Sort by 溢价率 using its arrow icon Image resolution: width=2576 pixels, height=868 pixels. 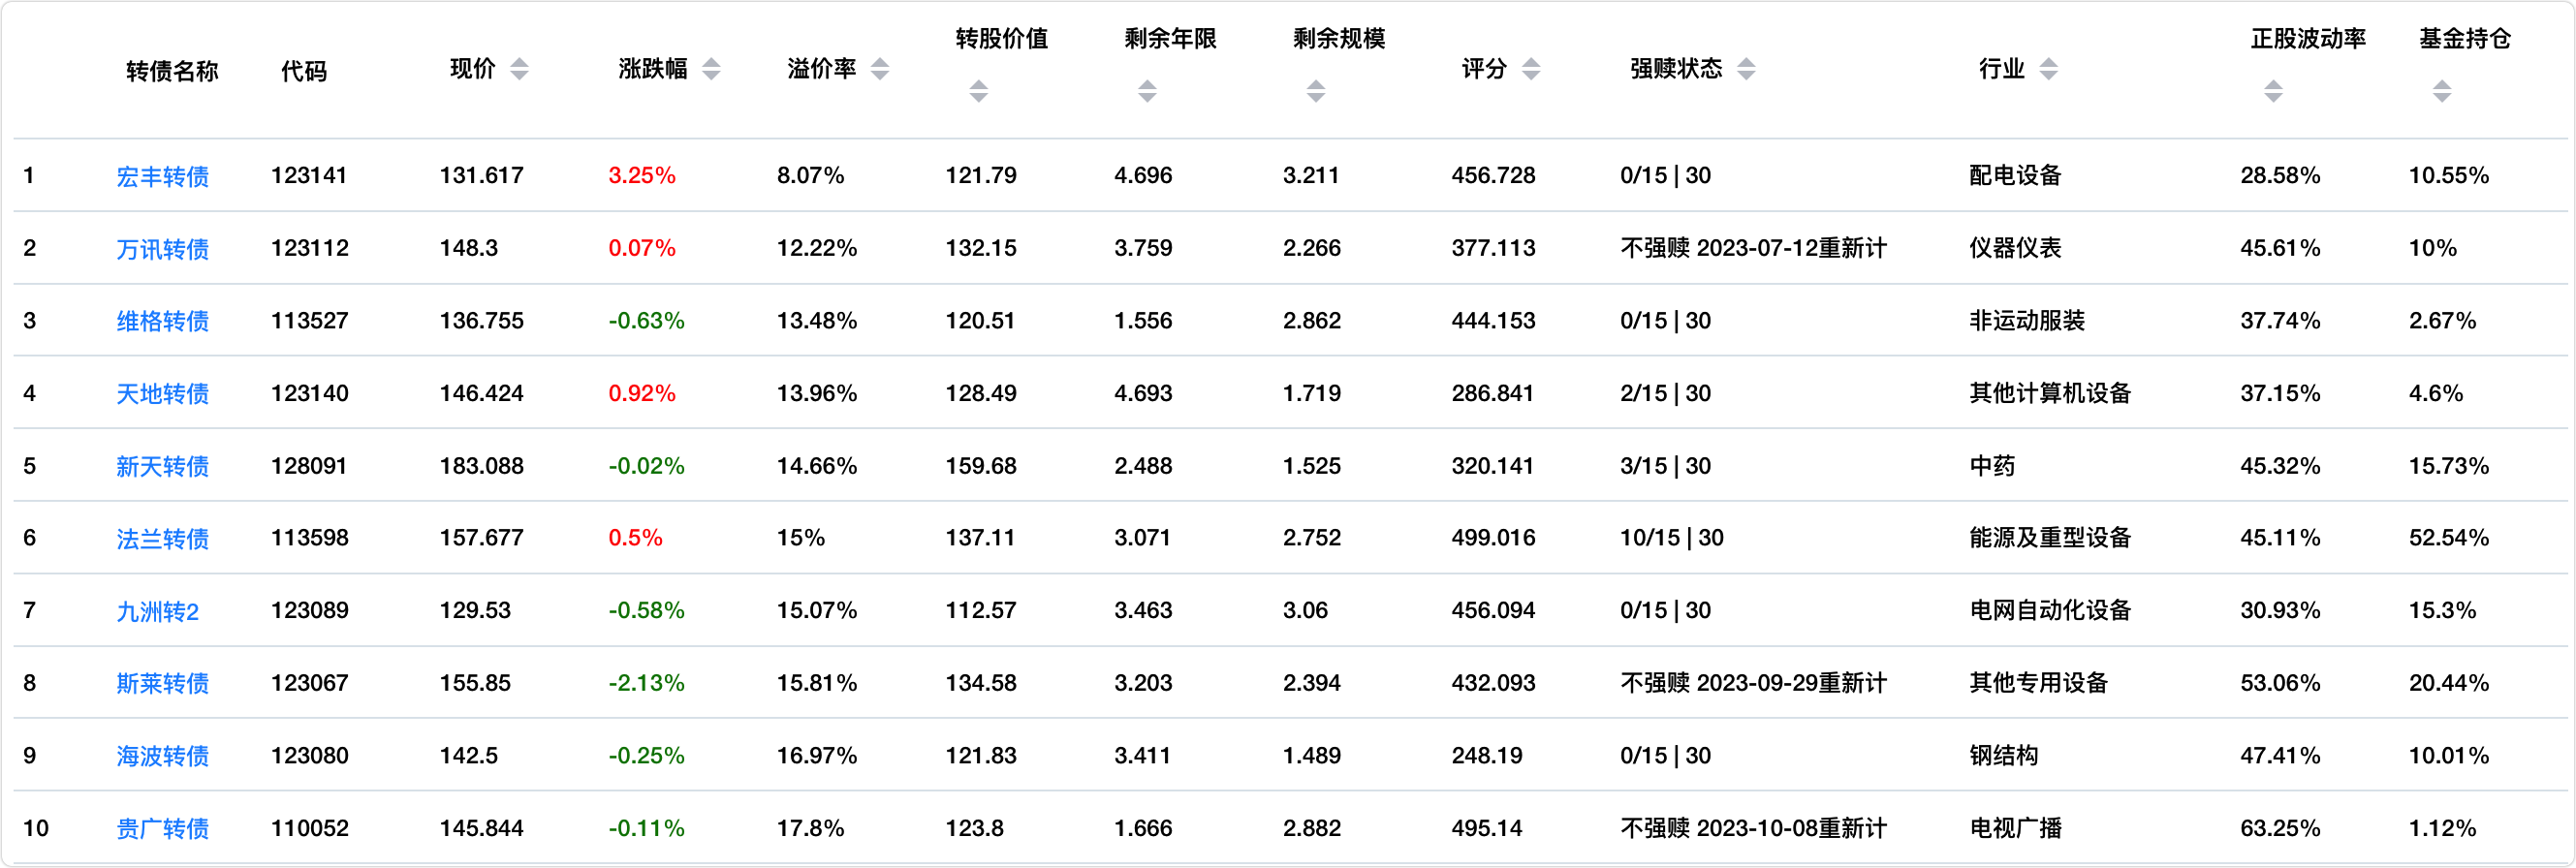pyautogui.click(x=880, y=69)
